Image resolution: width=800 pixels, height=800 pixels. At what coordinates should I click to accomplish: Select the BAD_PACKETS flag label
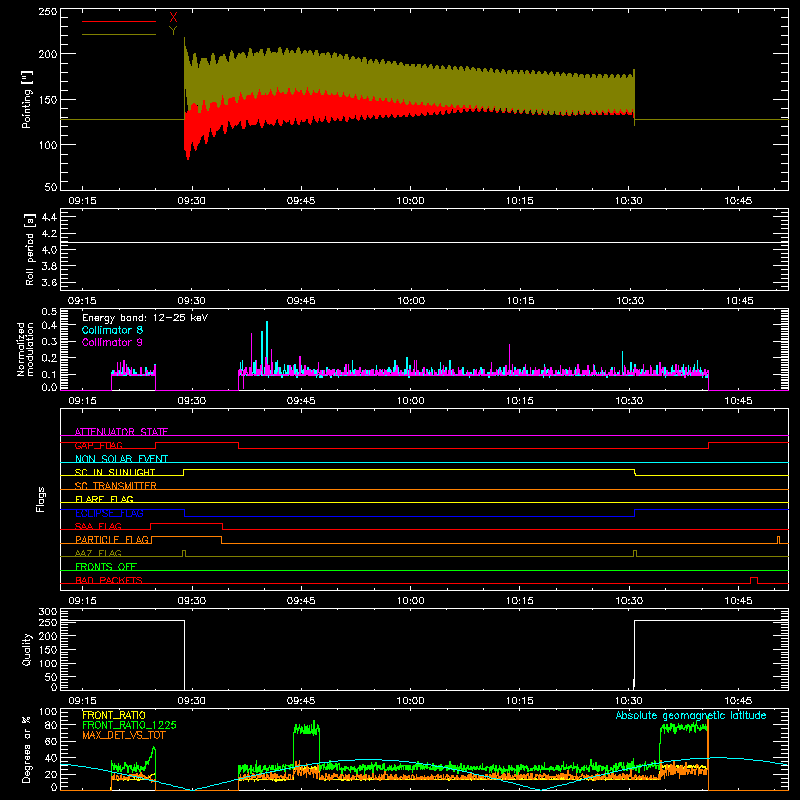coord(109,580)
